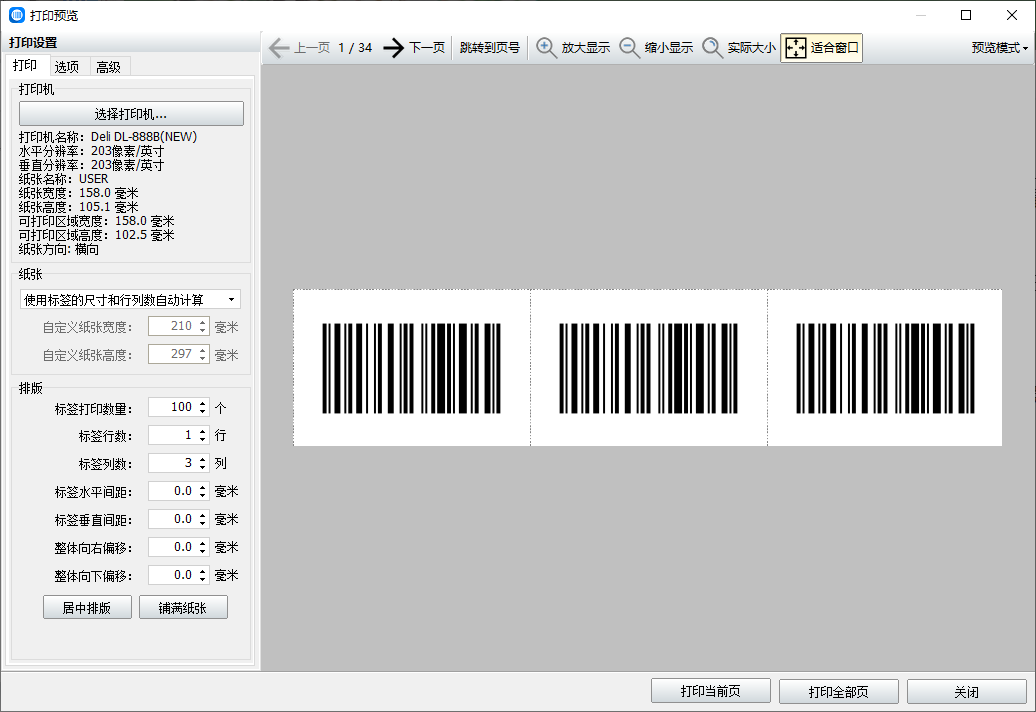Image resolution: width=1036 pixels, height=712 pixels.
Task: Select the middle barcode label preview
Action: pos(649,368)
